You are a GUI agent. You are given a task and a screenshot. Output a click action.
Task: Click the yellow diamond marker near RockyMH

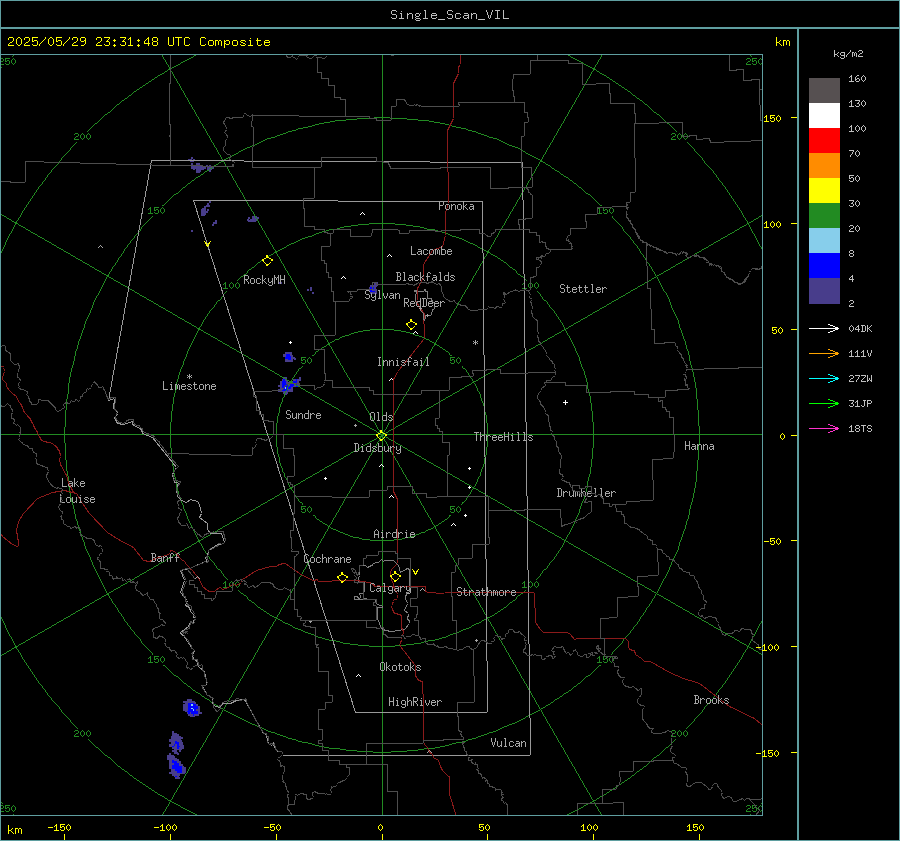coord(267,261)
